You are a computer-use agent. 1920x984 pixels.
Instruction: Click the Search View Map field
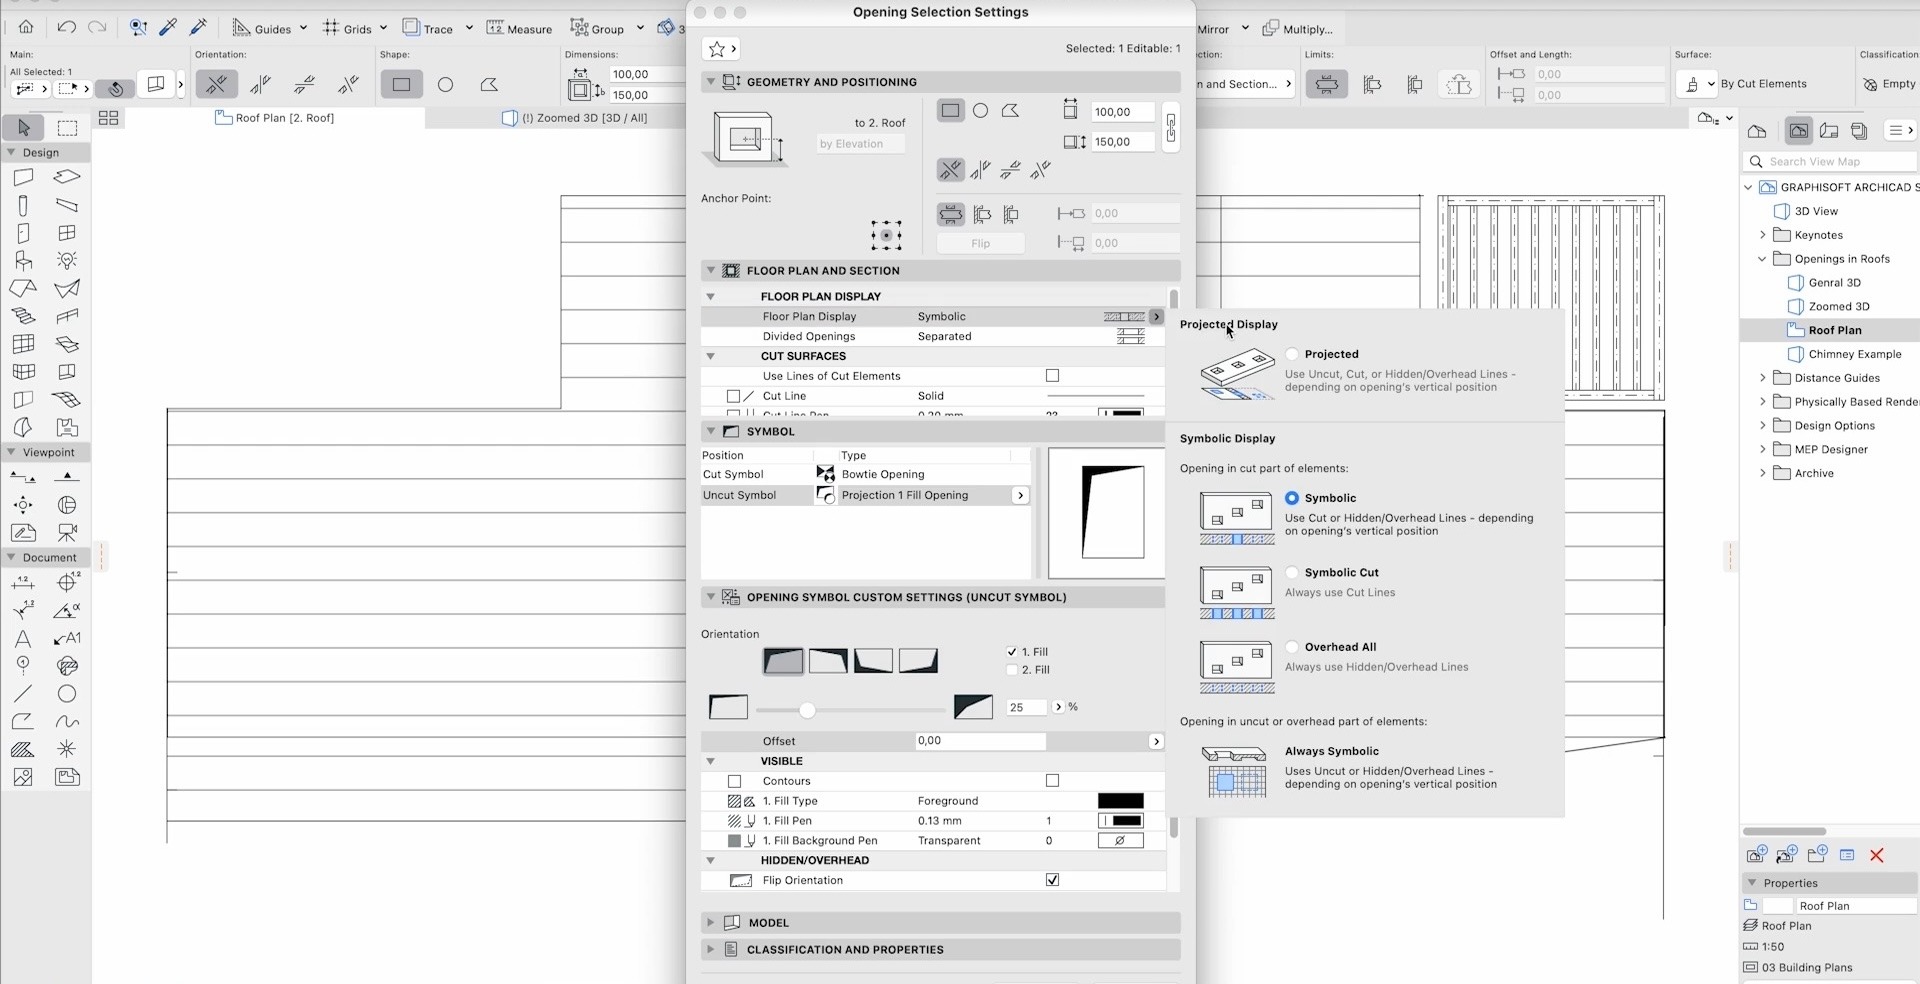click(1831, 161)
